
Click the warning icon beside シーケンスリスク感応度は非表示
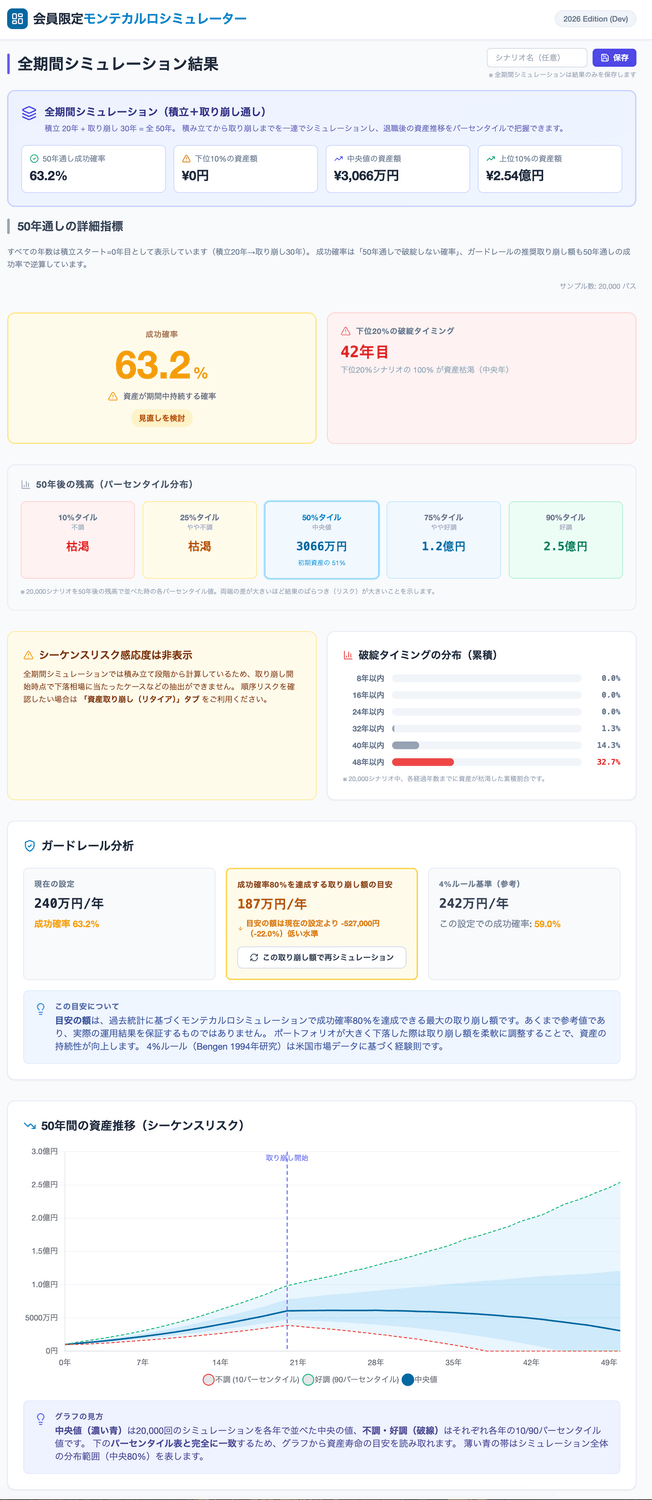[x=28, y=654]
